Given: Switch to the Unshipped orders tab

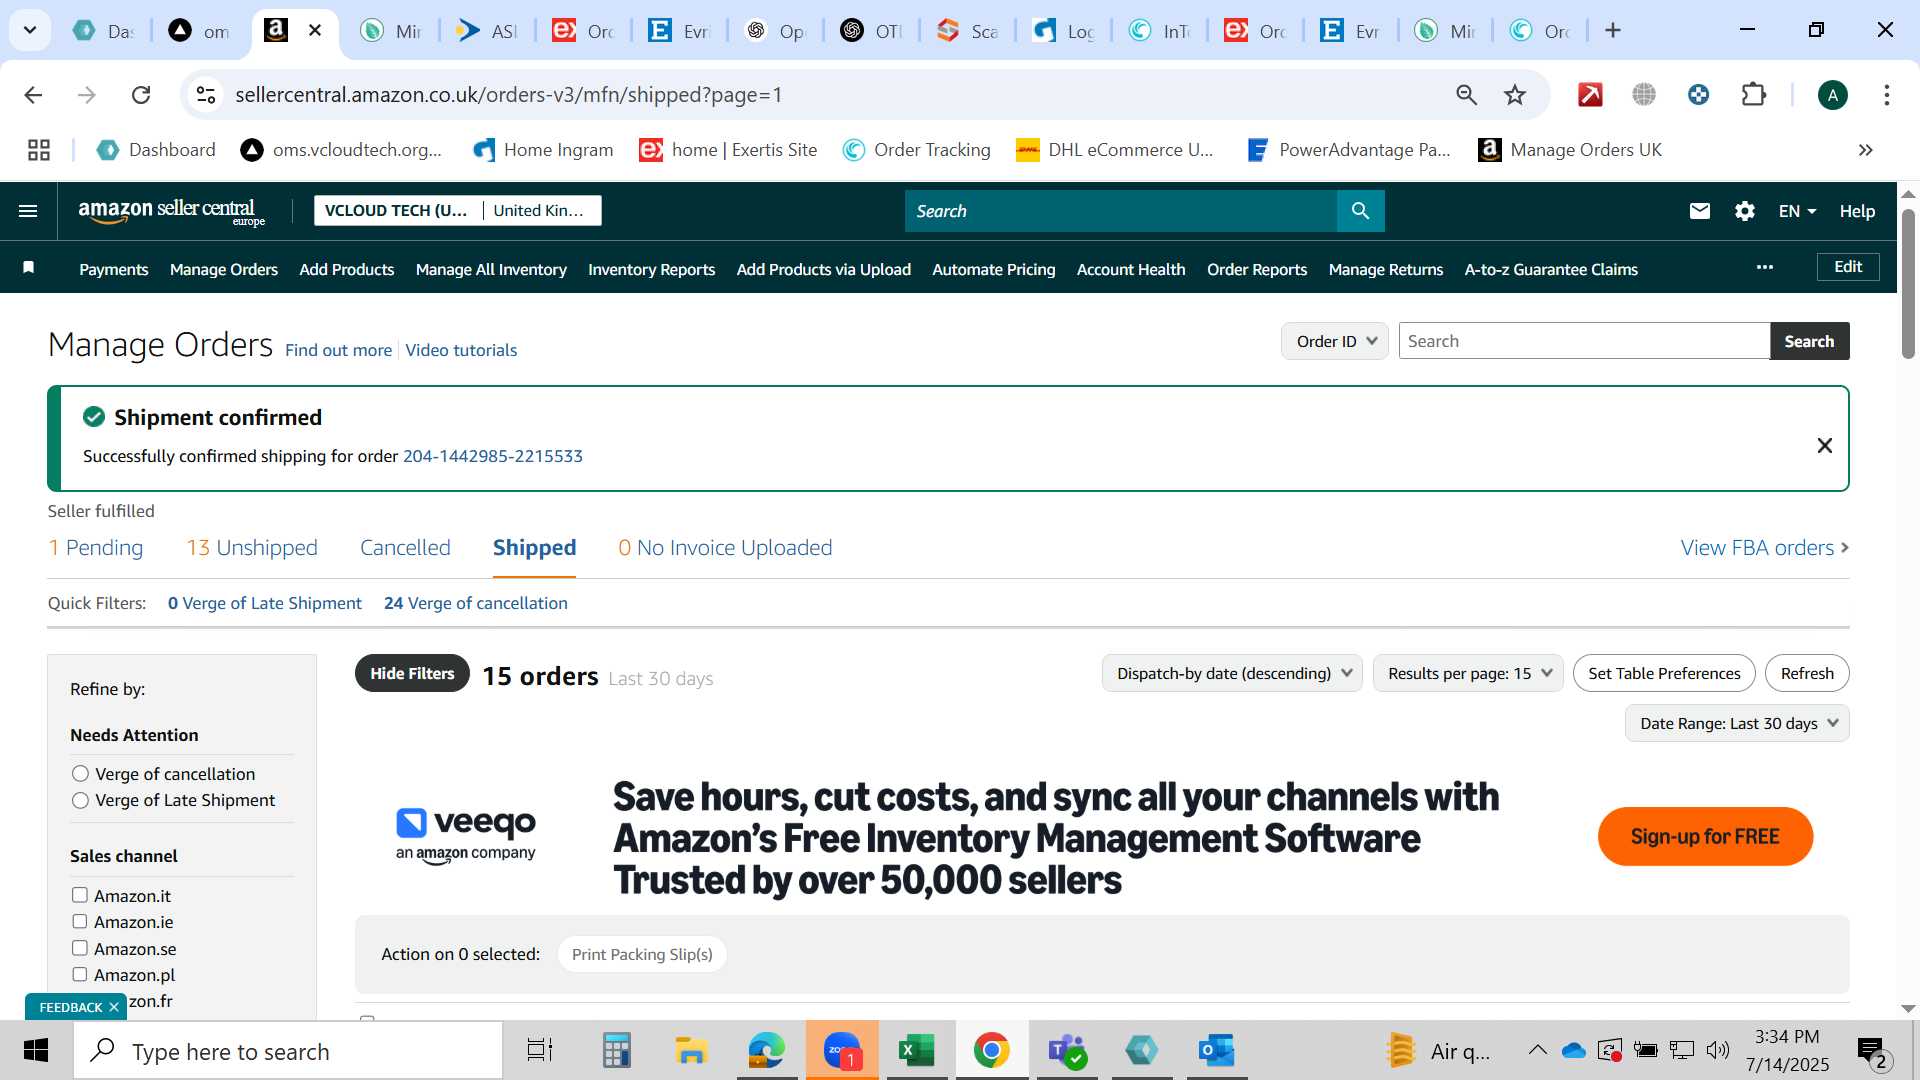Looking at the screenshot, I should (x=252, y=548).
